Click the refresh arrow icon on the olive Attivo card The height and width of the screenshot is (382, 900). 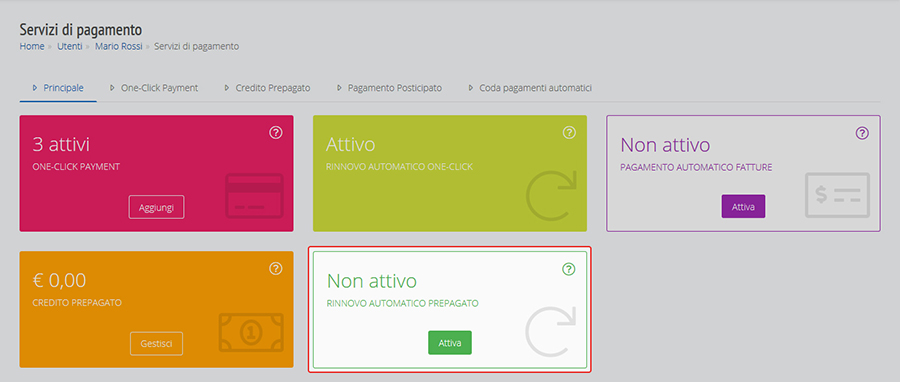pos(550,195)
